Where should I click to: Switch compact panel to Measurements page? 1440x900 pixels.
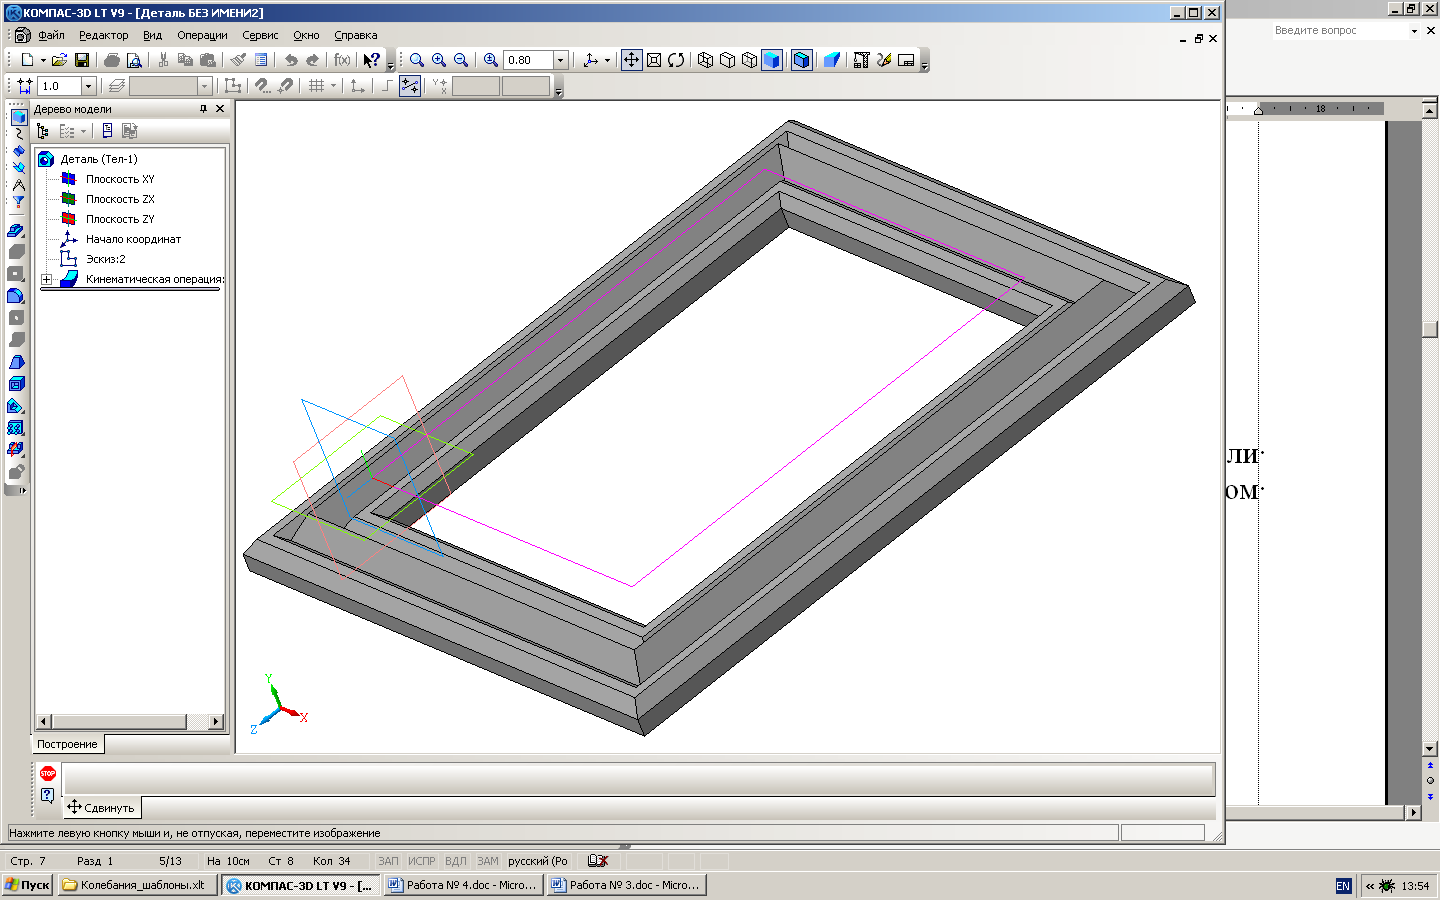click(x=18, y=184)
